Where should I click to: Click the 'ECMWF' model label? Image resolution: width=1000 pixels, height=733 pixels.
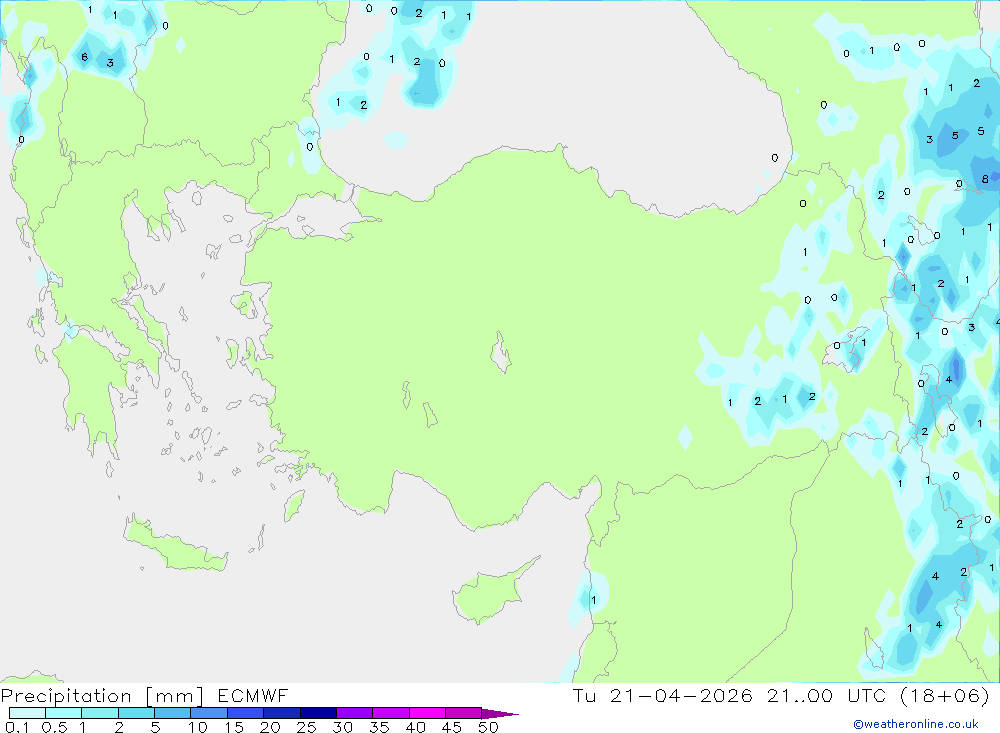click(253, 695)
